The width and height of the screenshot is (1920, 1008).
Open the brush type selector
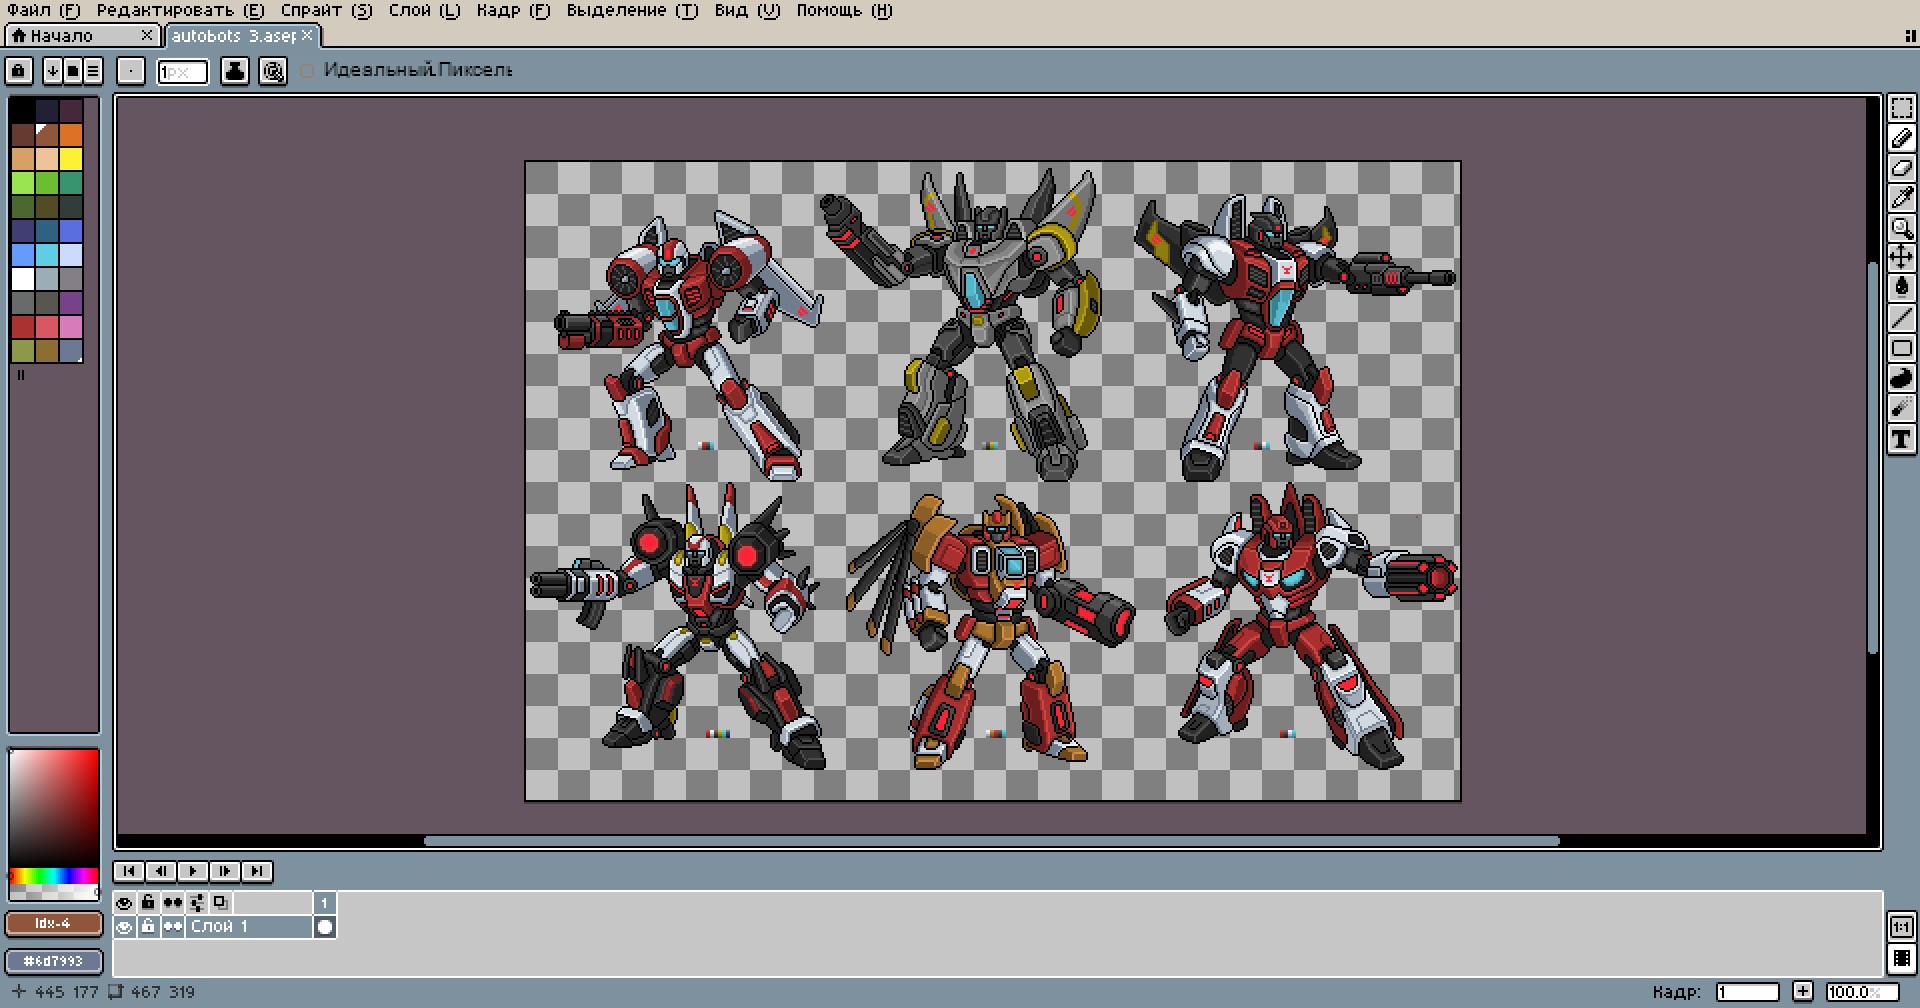[131, 71]
